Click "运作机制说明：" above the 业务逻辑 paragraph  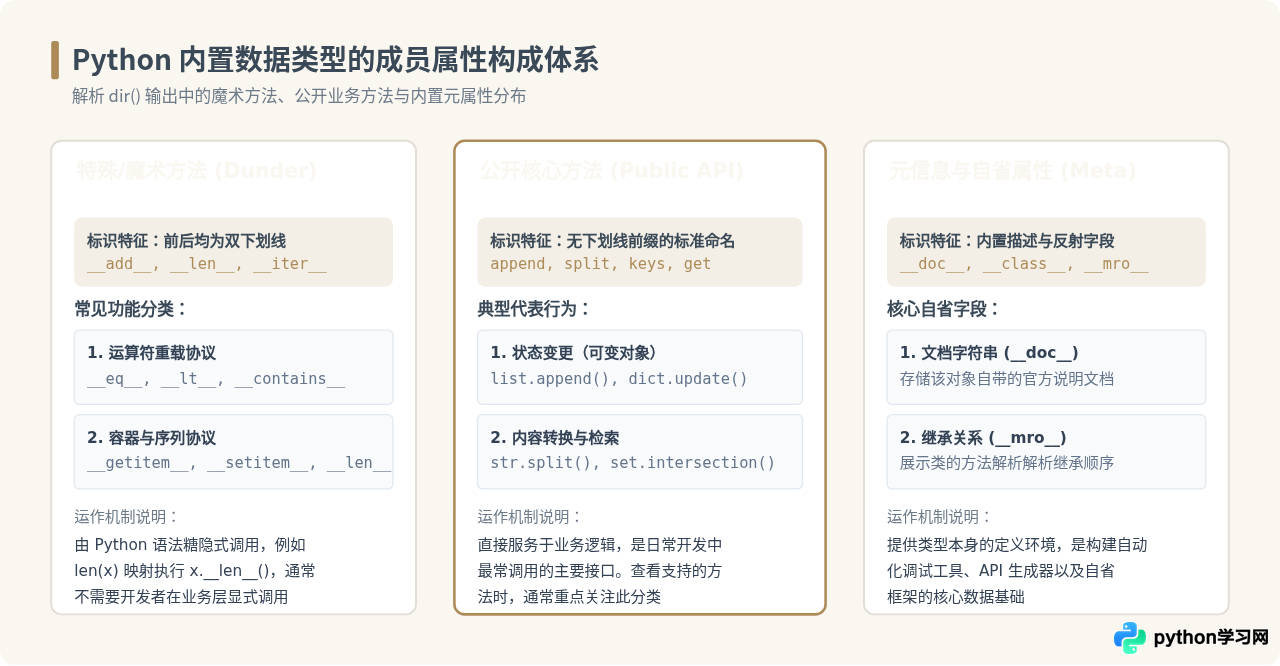tap(530, 517)
